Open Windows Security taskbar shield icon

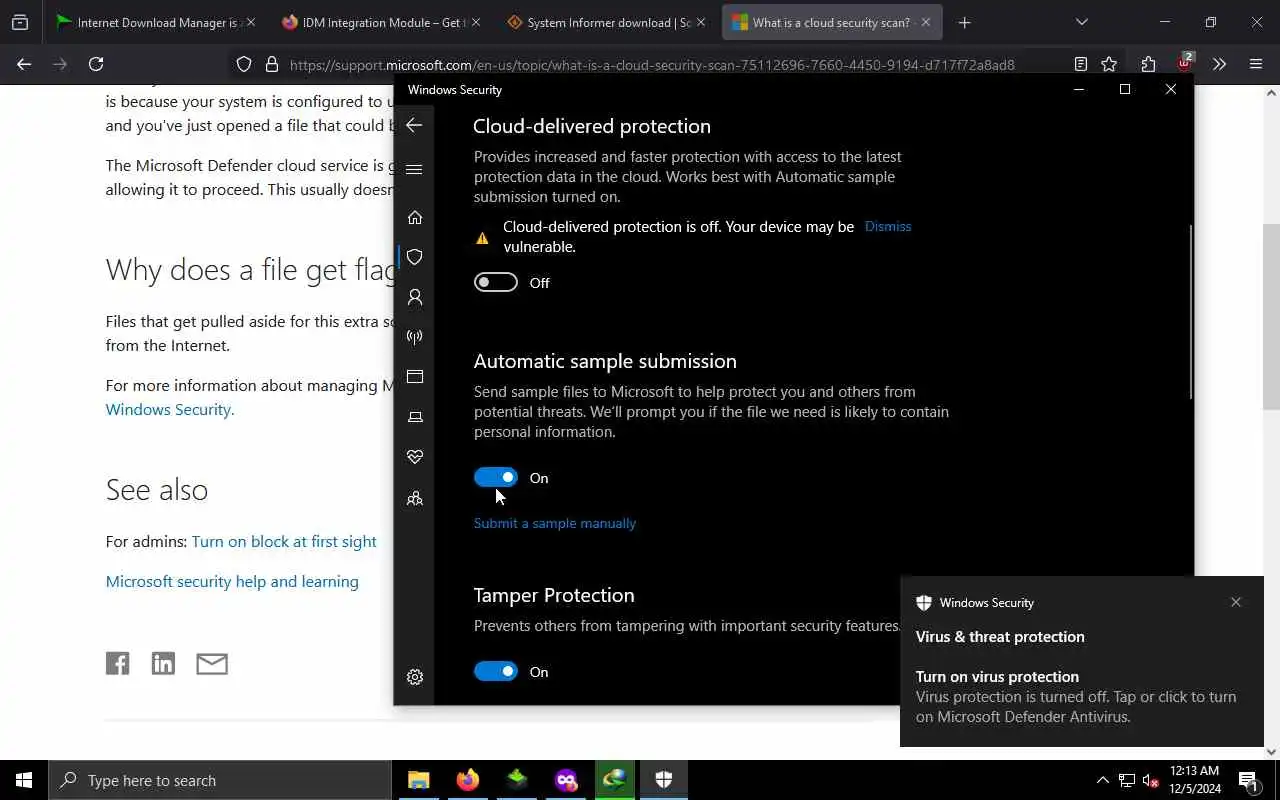coord(663,780)
